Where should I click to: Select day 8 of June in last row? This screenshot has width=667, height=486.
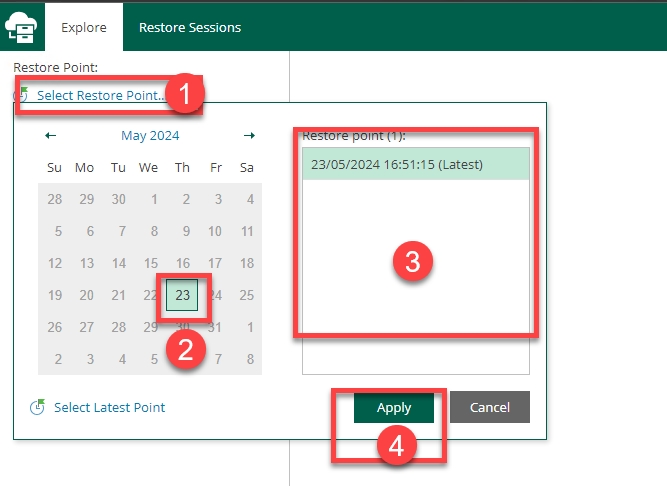point(246,359)
